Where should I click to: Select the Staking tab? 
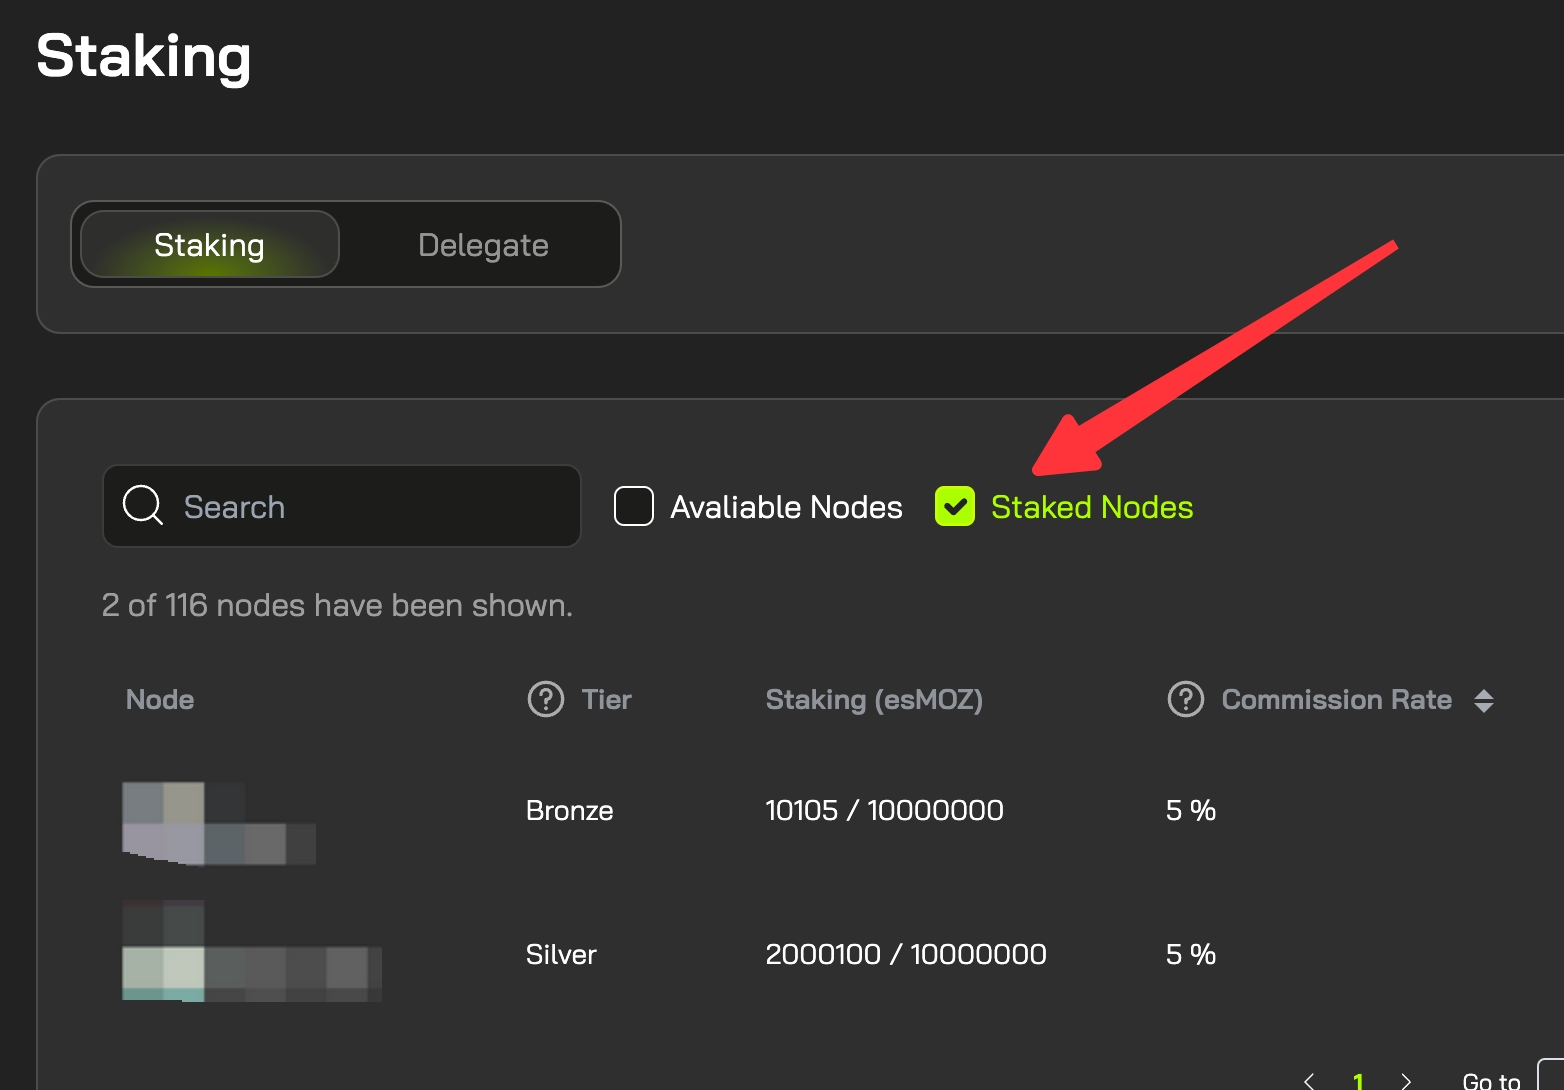(x=209, y=244)
